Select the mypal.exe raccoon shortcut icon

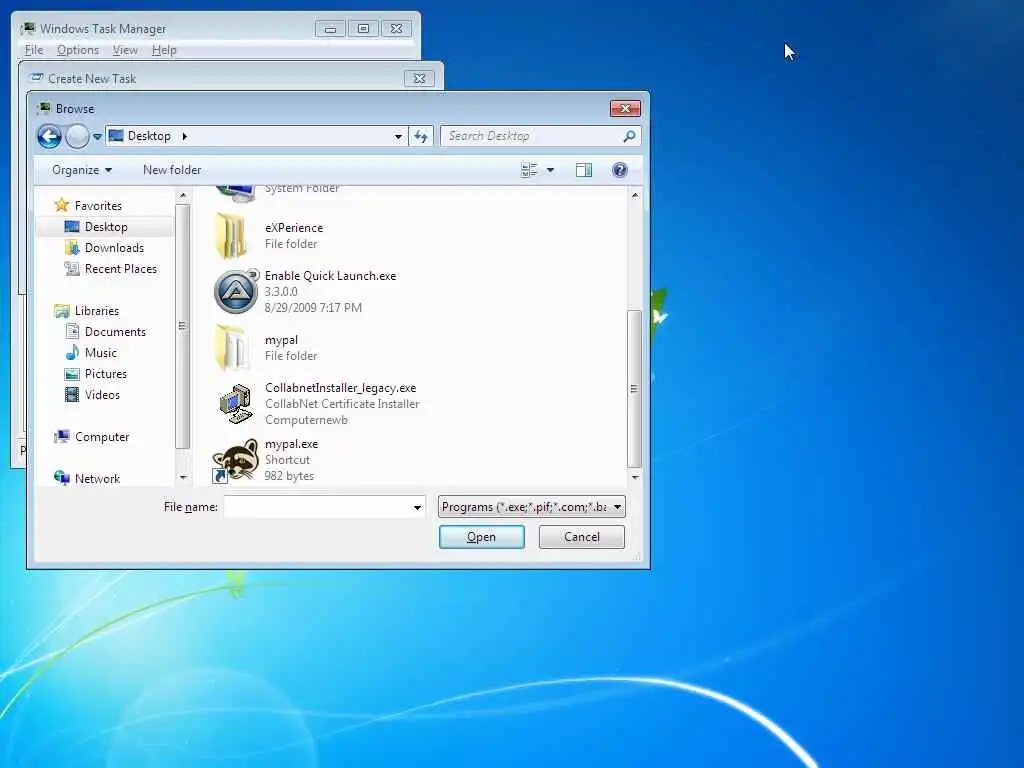[235, 460]
